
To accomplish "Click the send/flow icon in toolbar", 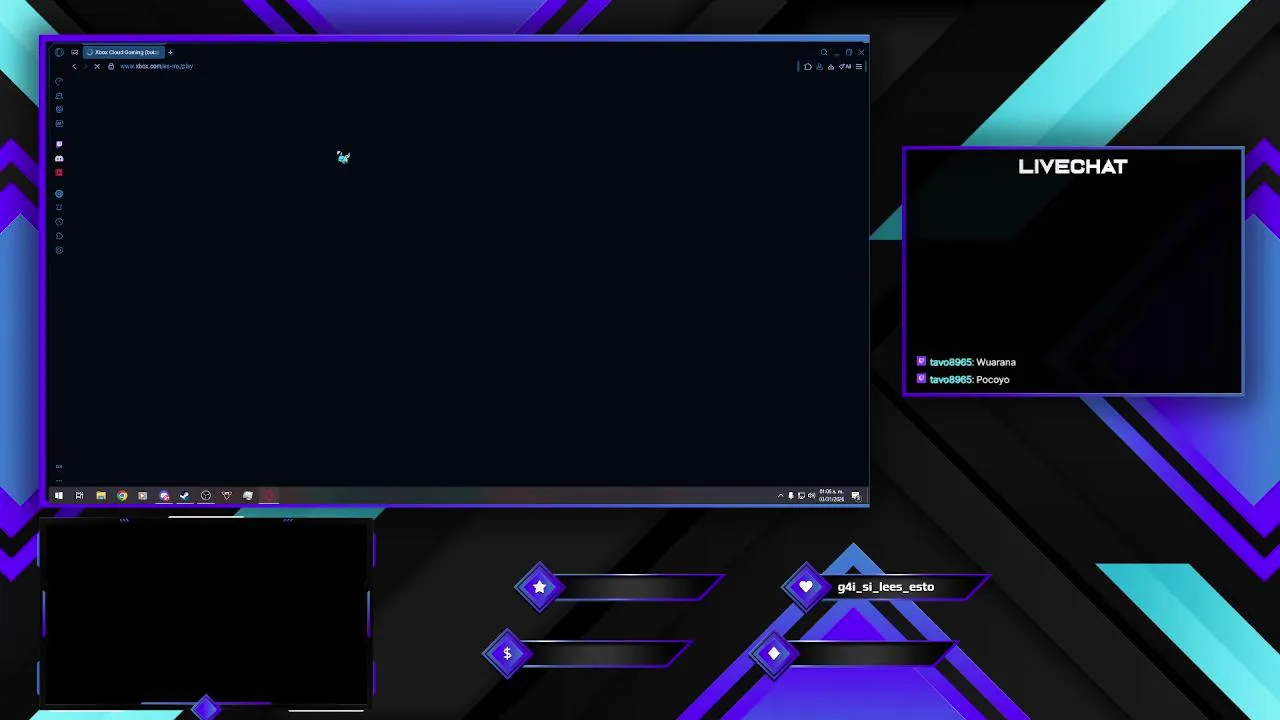I will coord(845,67).
